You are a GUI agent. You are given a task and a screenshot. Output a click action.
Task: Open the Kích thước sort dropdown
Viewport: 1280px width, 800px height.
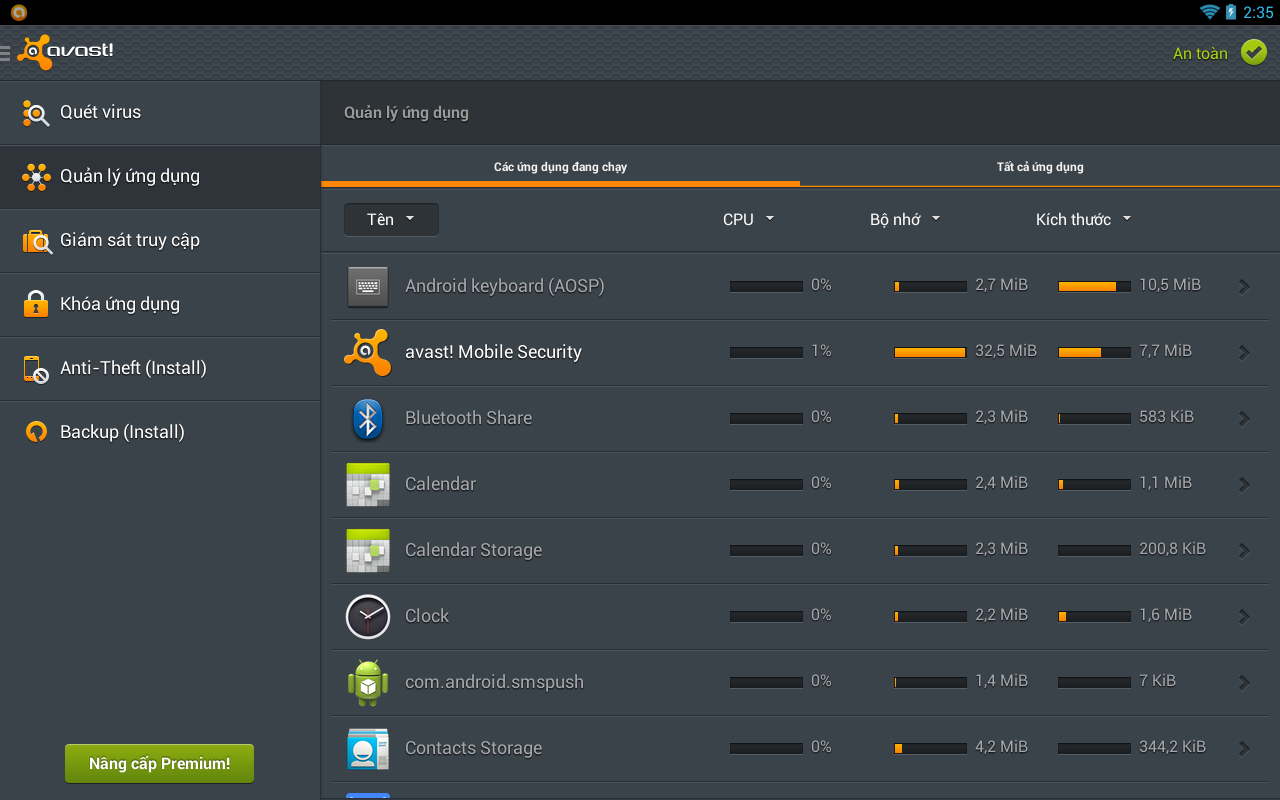[x=1083, y=220]
